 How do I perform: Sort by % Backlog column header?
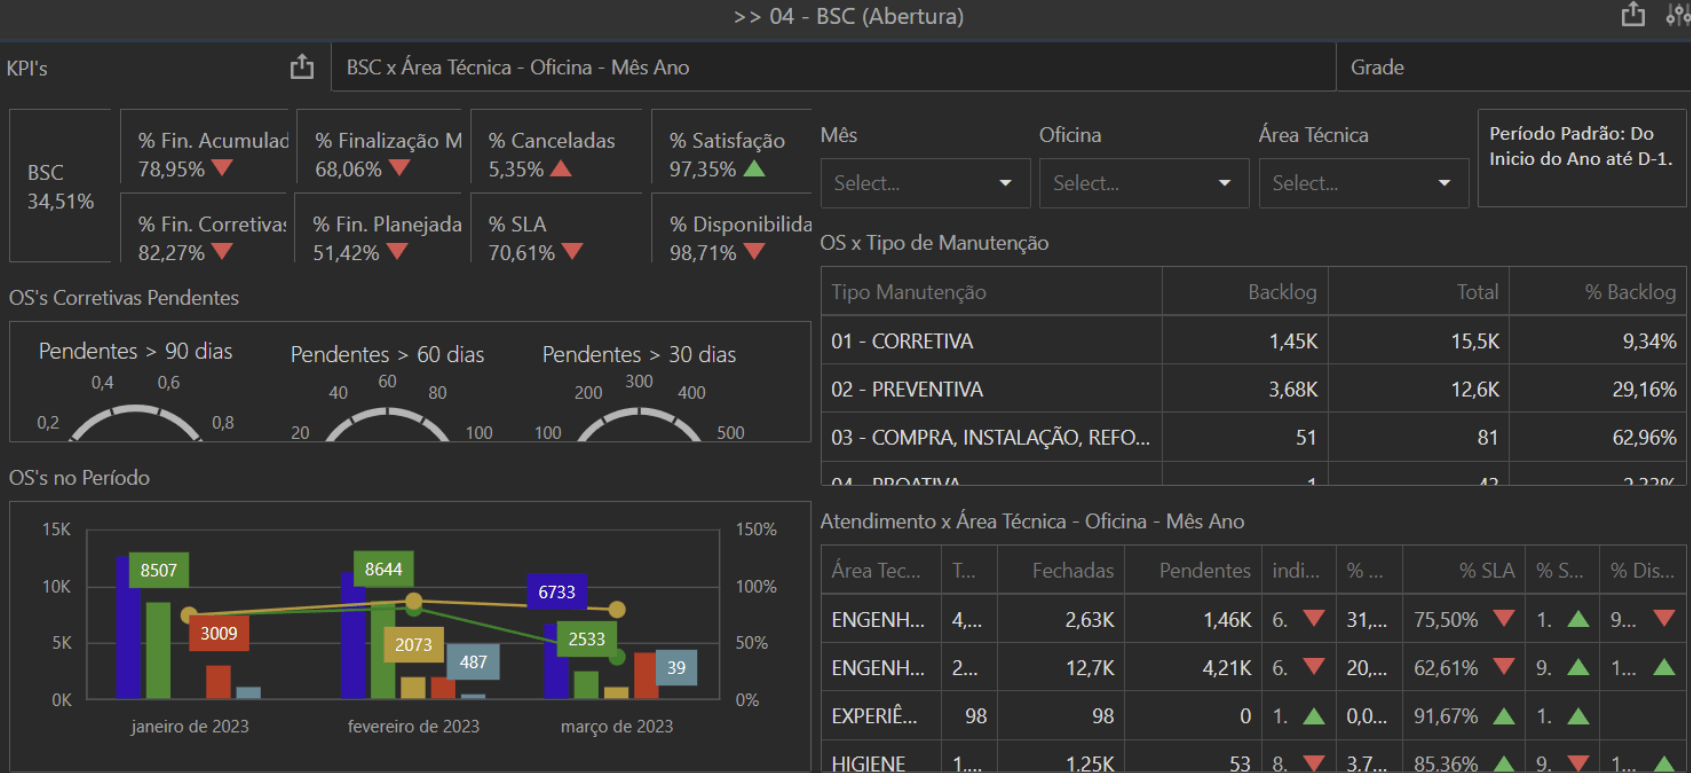(x=1598, y=292)
